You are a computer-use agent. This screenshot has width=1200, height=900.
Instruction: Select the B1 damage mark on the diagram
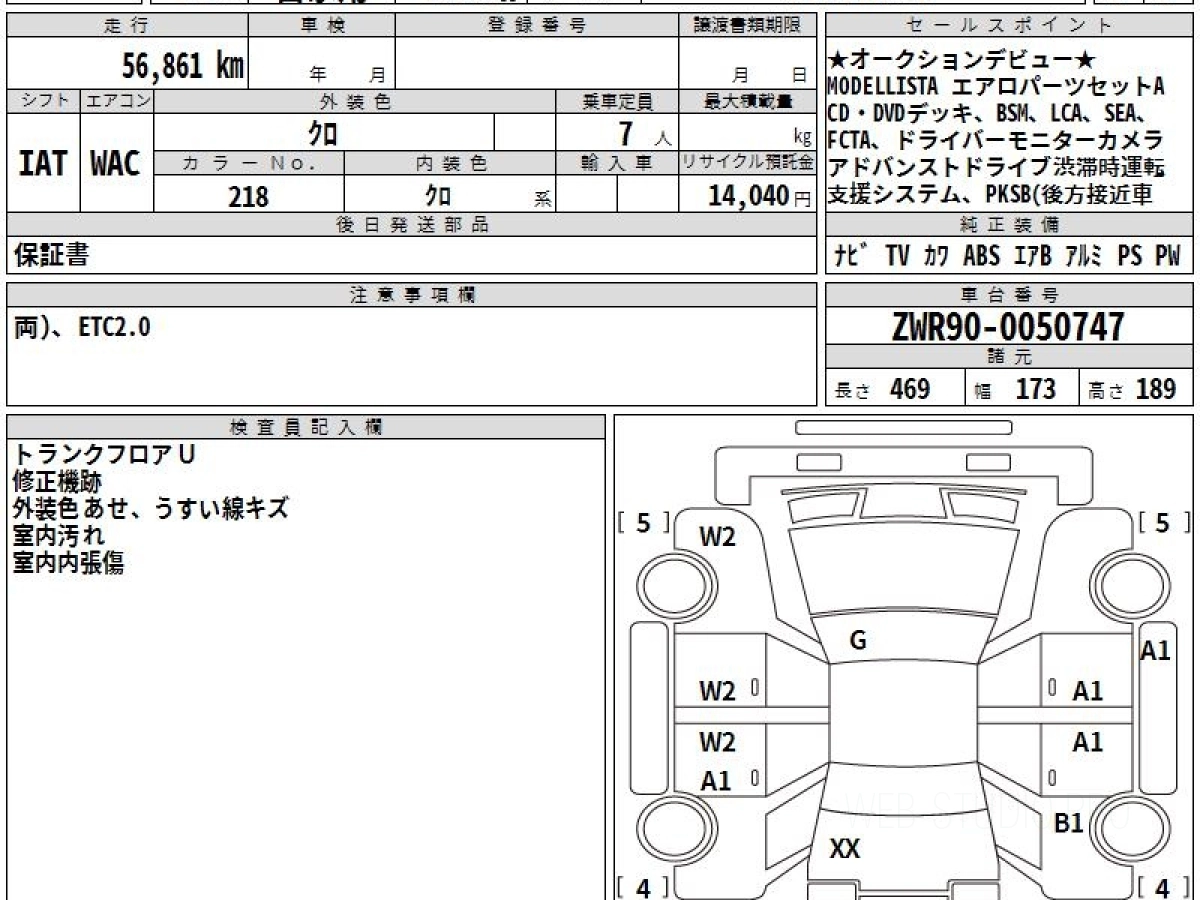(1069, 823)
